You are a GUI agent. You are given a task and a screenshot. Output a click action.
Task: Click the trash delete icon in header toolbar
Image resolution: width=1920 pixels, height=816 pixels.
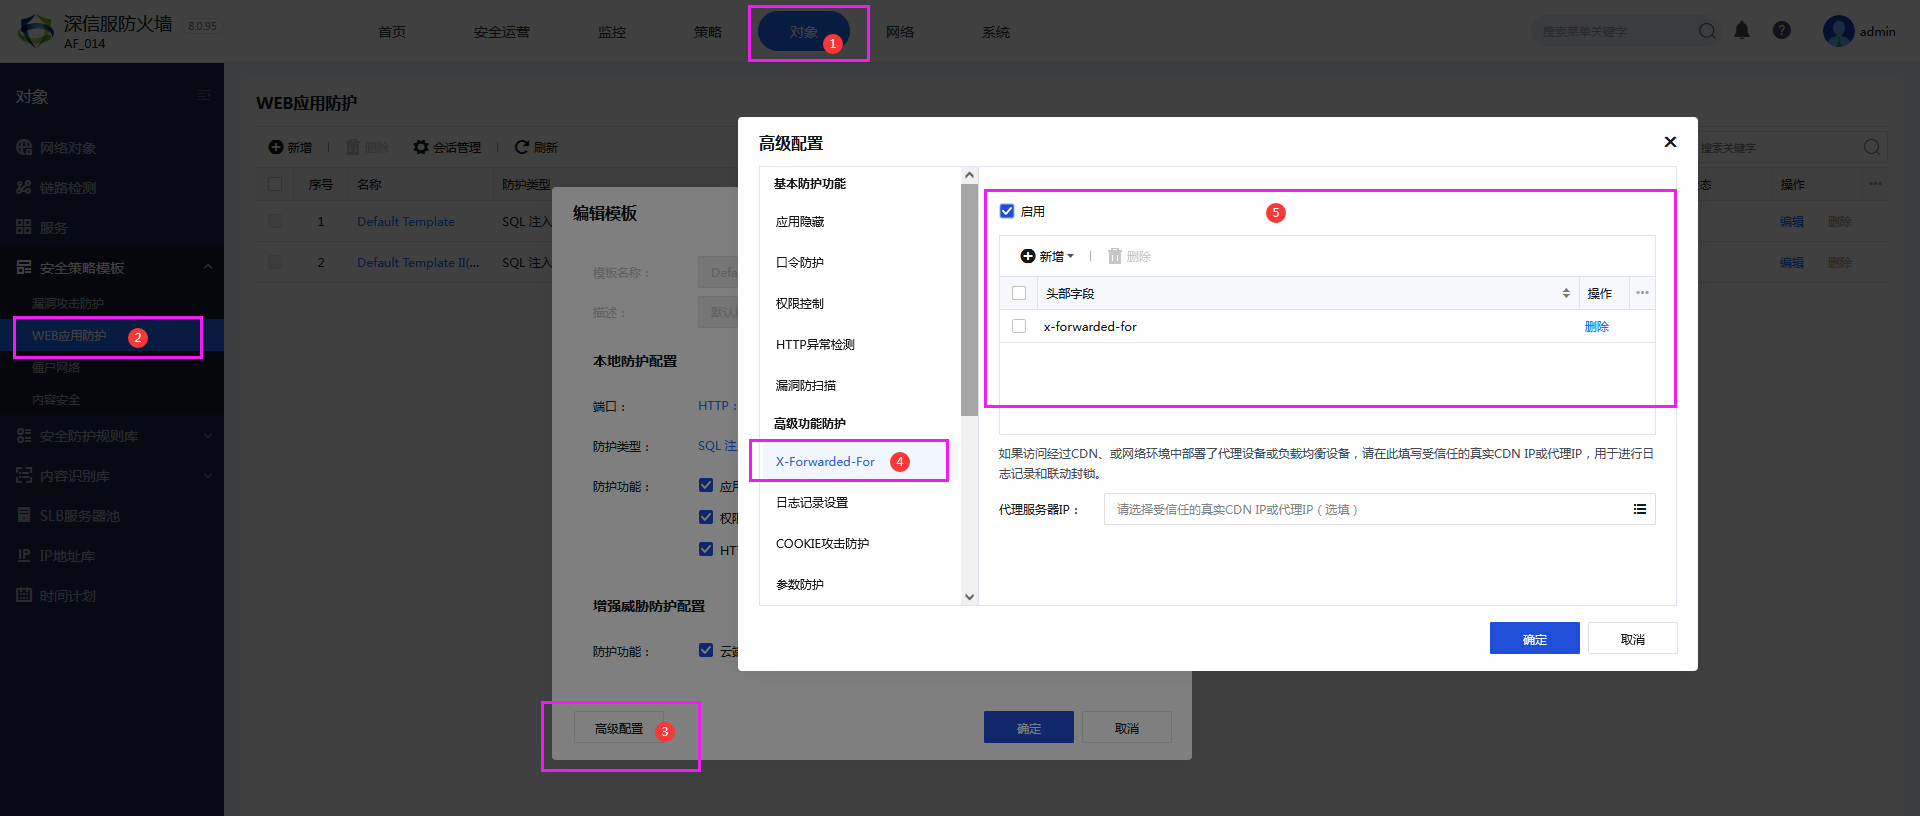pyautogui.click(x=1115, y=256)
